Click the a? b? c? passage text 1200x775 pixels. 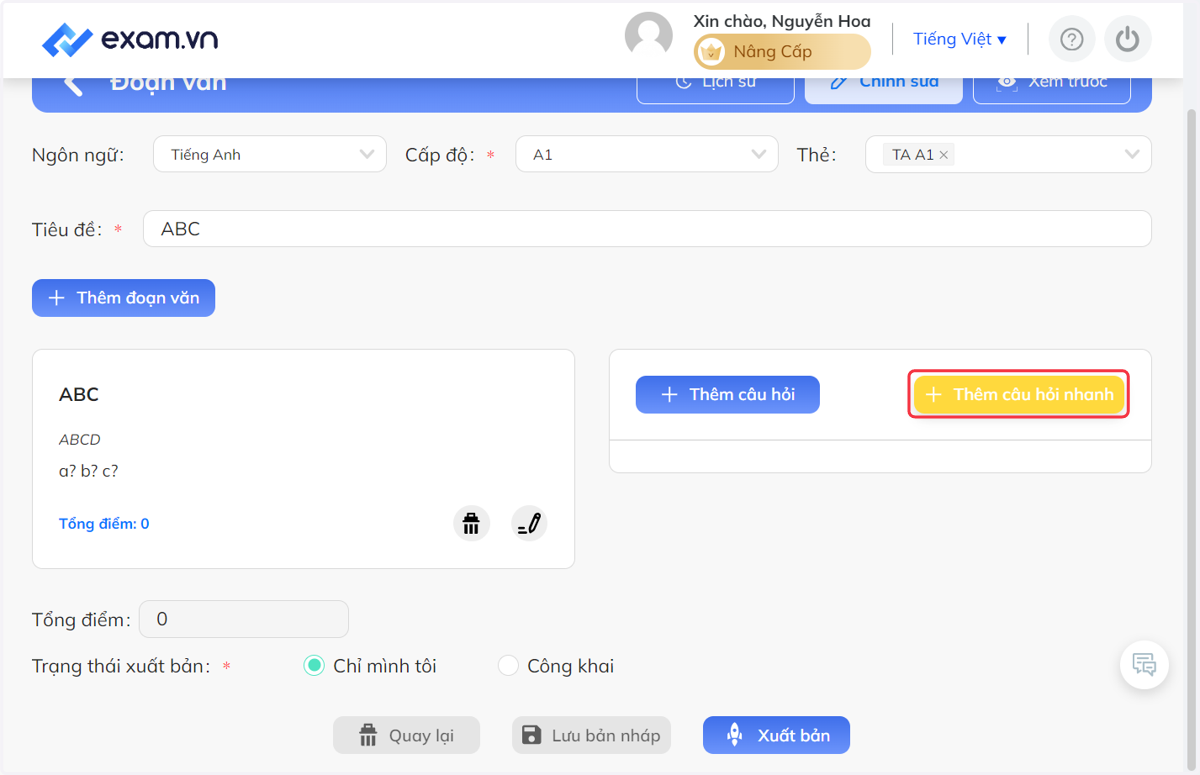point(88,471)
